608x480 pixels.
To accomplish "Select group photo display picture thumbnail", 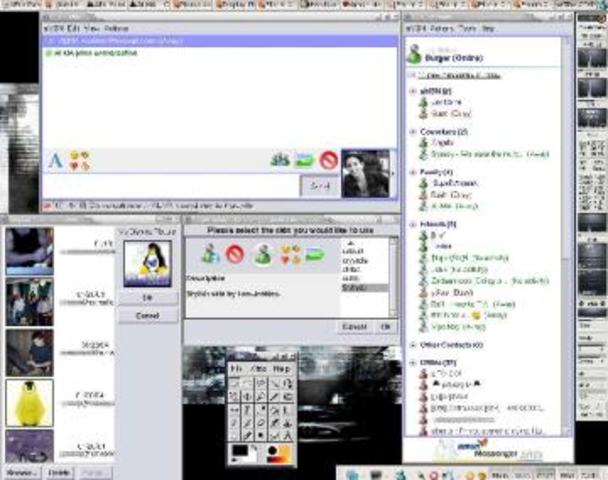I will pos(29,302).
